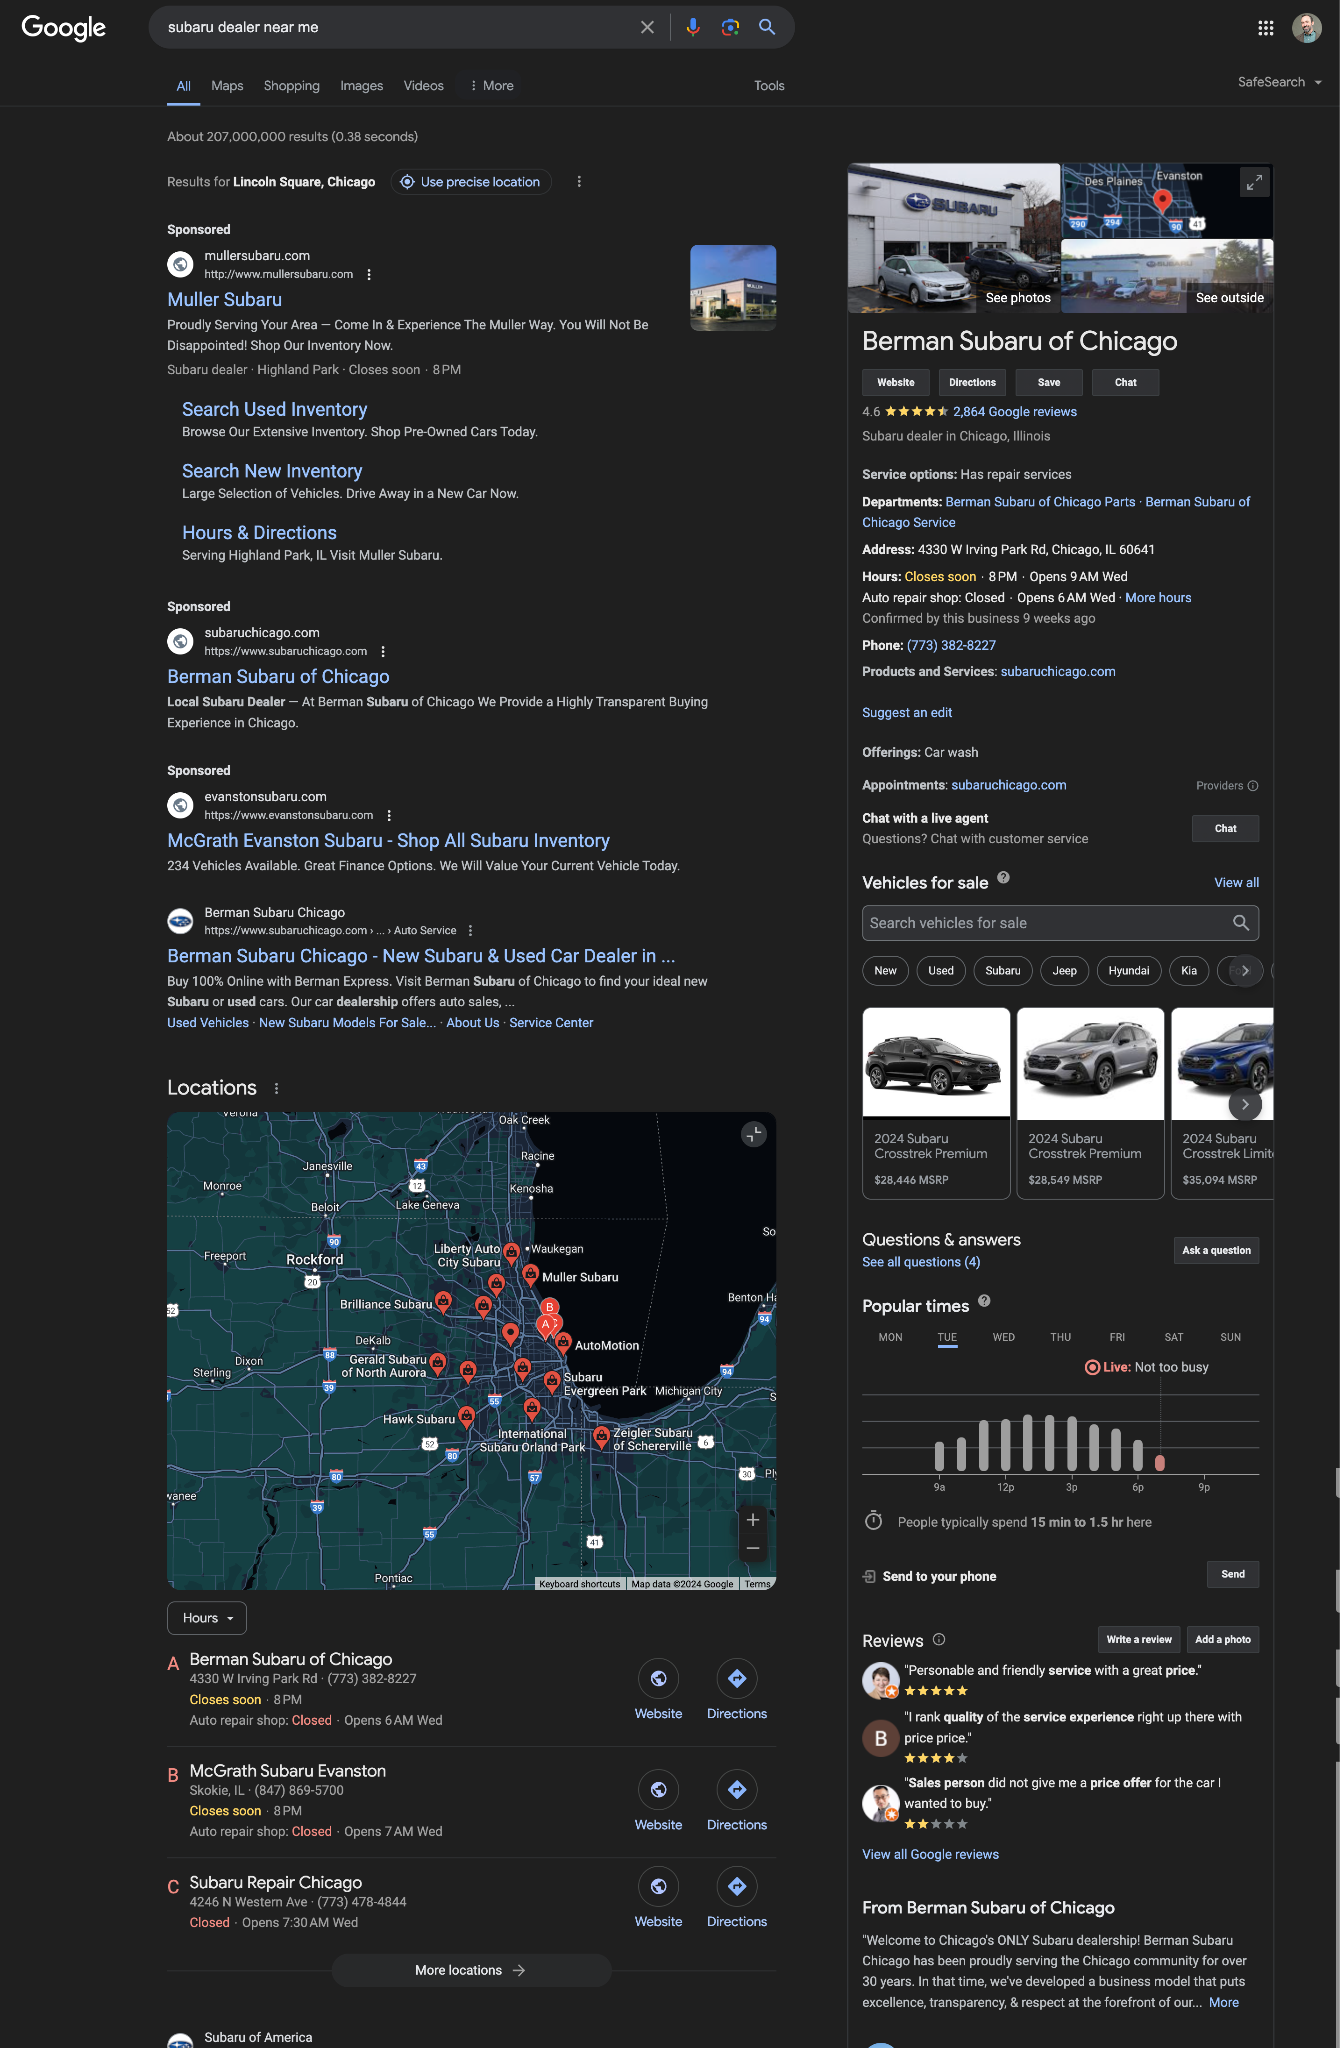1340x2048 pixels.
Task: Select WED in Popular times
Action: pyautogui.click(x=1004, y=1337)
